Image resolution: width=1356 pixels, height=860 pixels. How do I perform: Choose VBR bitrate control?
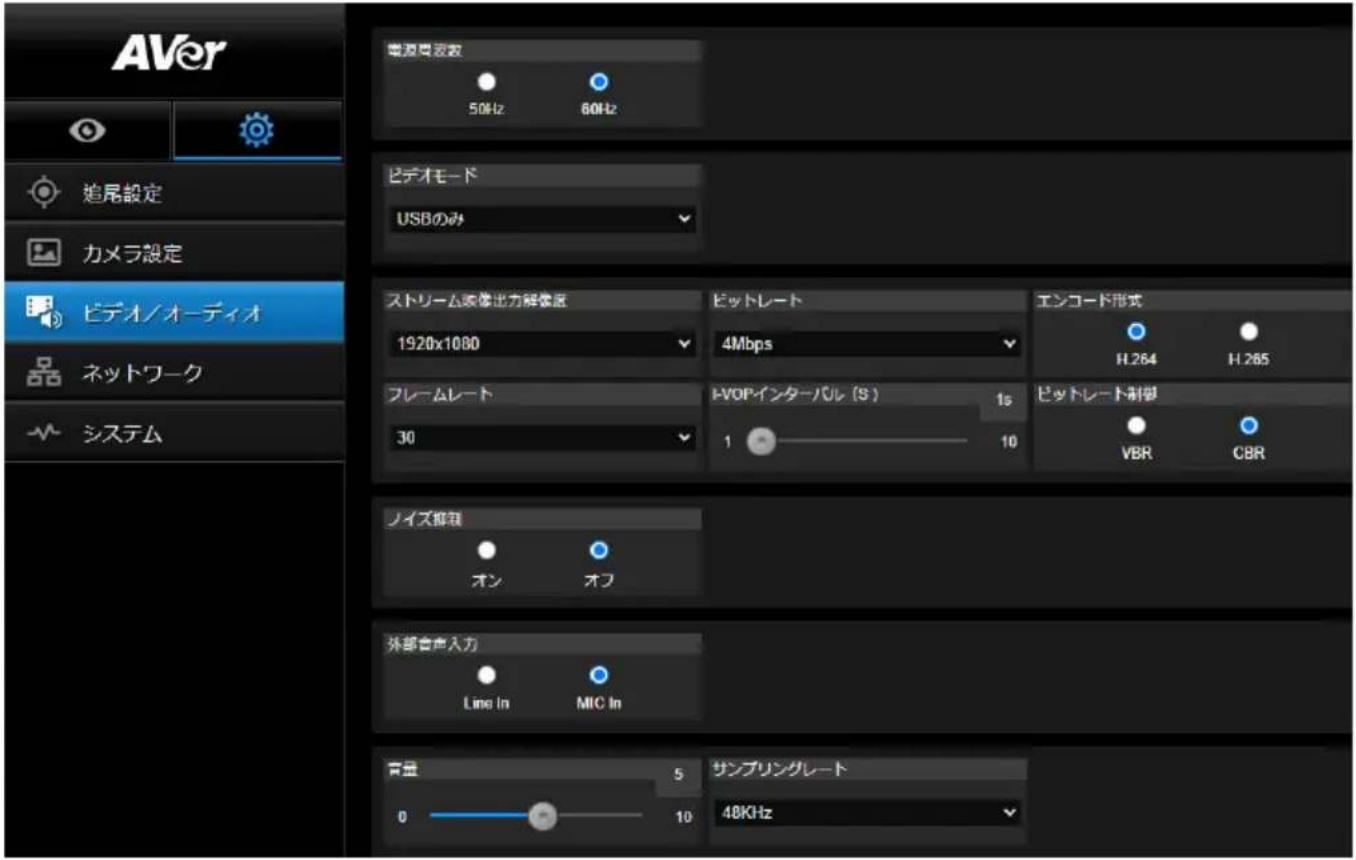(1135, 425)
